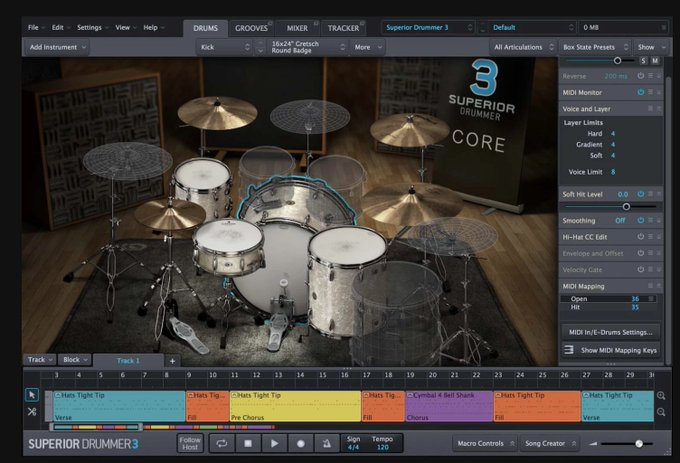Zoom out on the song track timeline
This screenshot has height=463, width=680.
tap(661, 412)
